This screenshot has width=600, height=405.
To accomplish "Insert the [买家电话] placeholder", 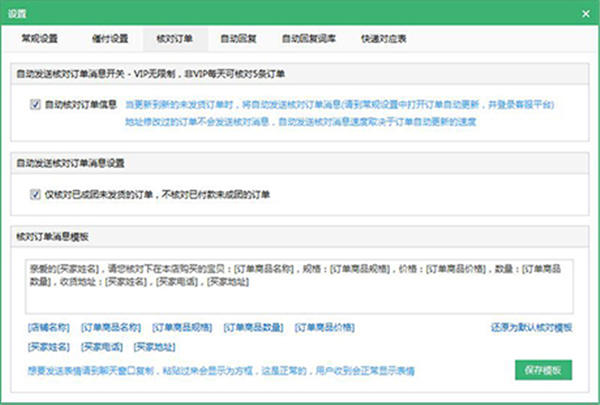I will point(102,347).
